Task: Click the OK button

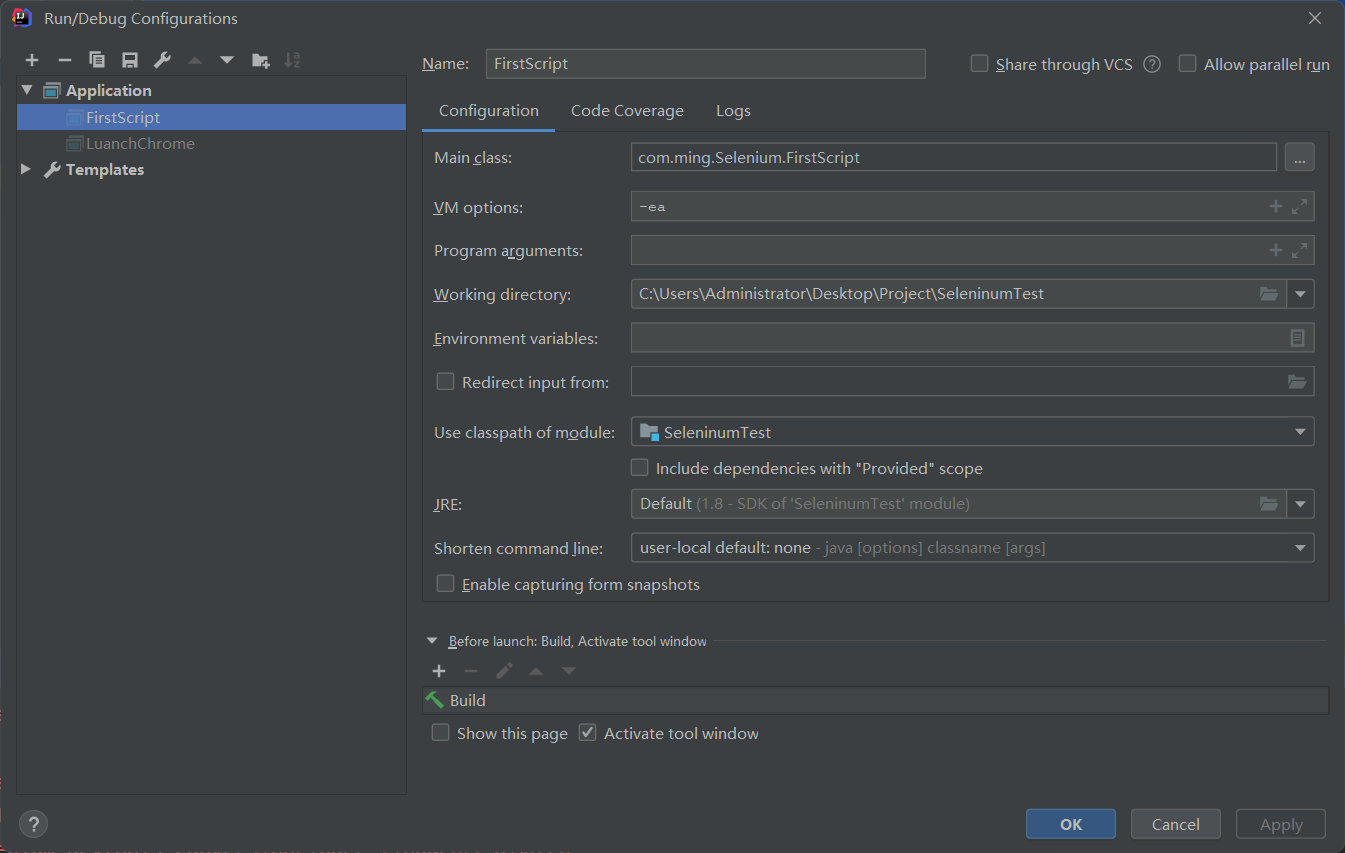Action: coord(1071,824)
